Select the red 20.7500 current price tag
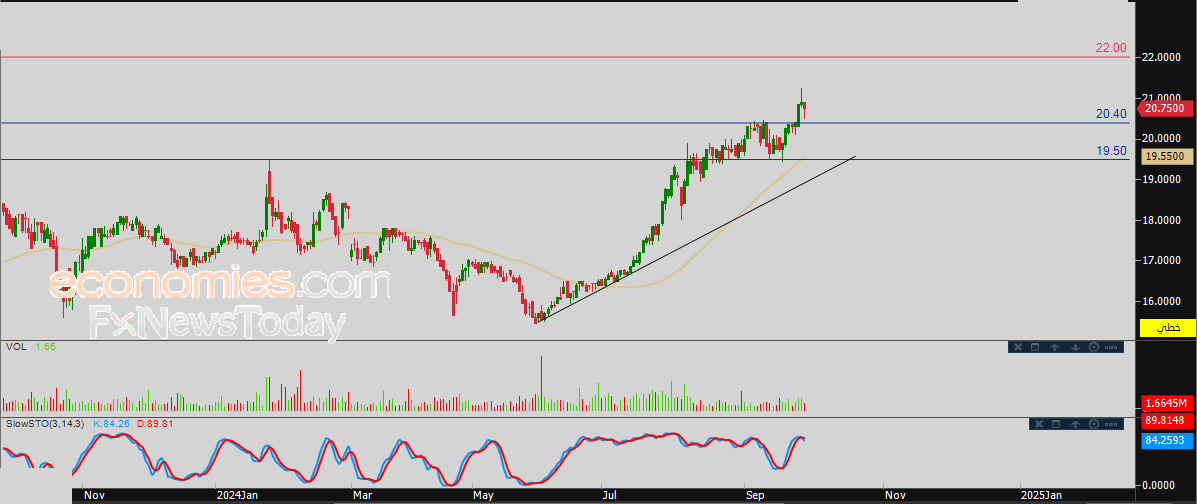1197x504 pixels. coord(1167,108)
